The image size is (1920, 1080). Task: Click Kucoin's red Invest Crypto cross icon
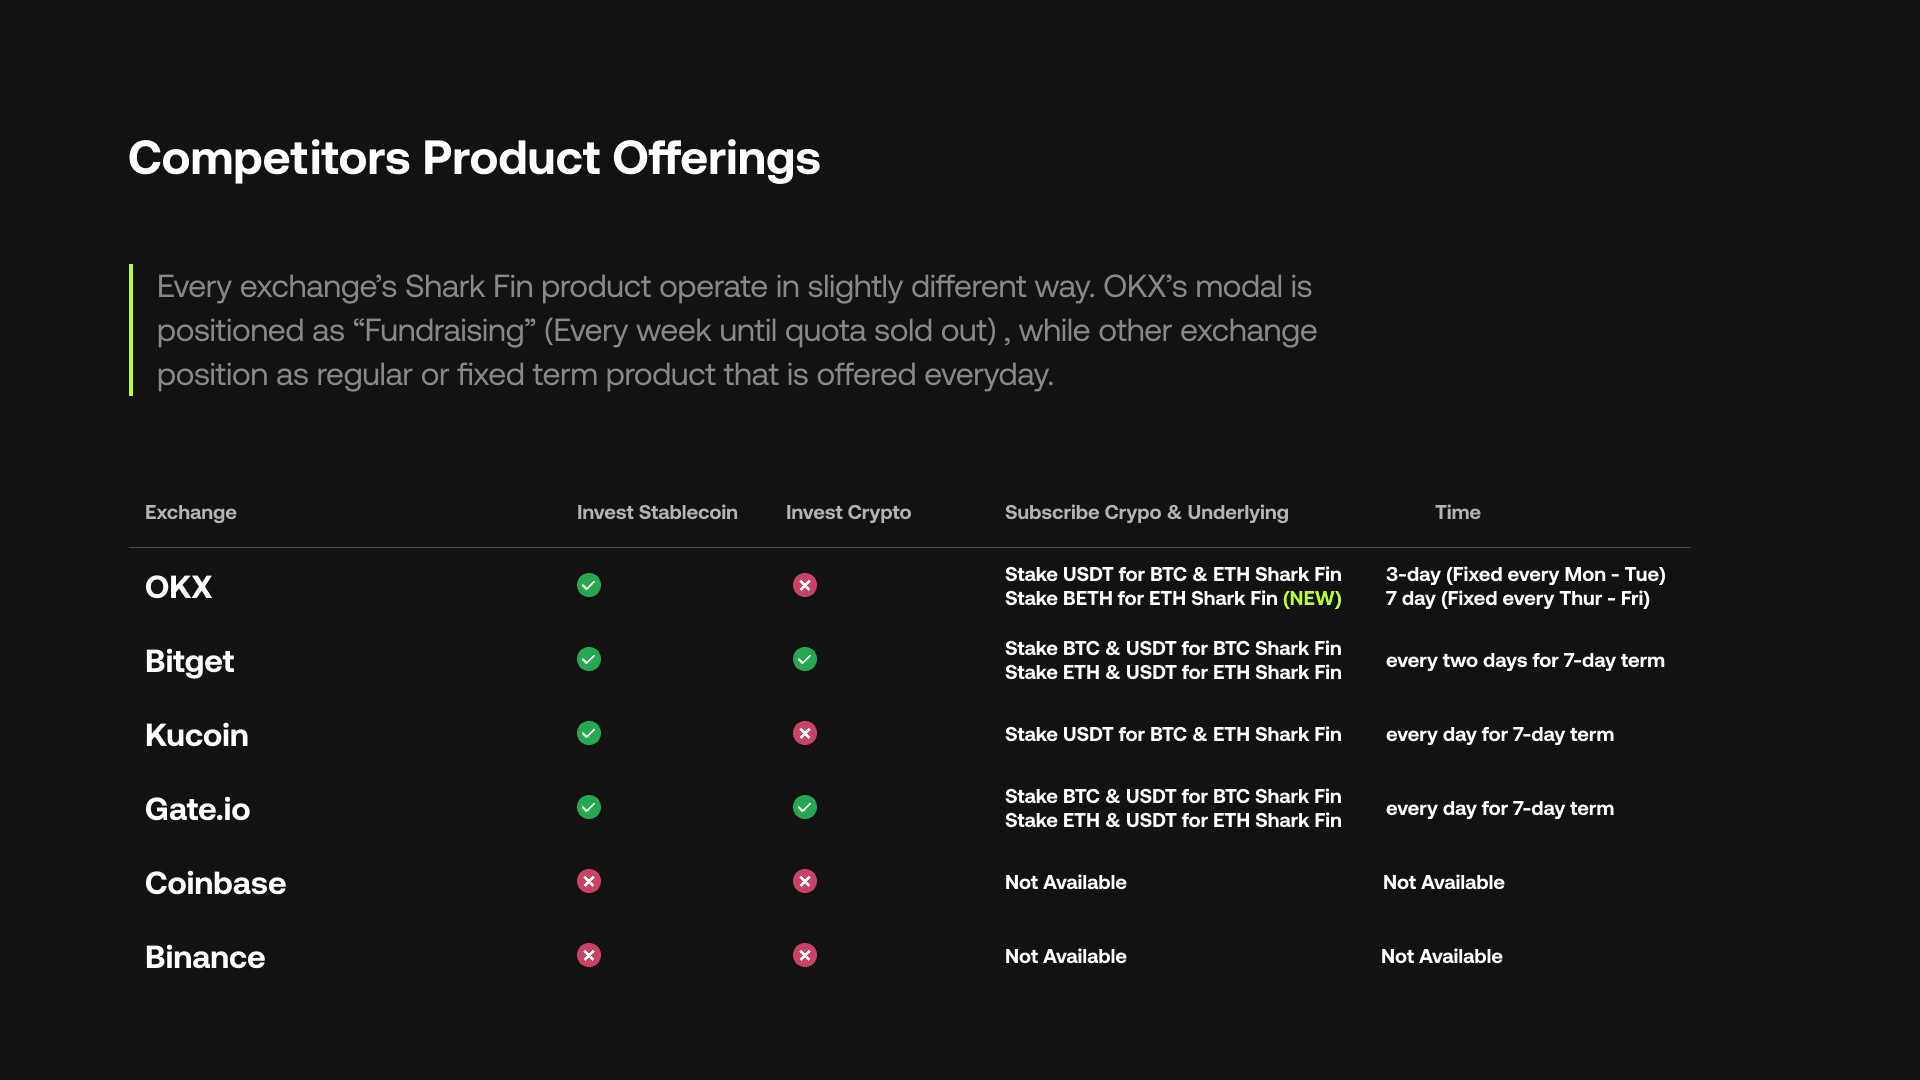(x=805, y=733)
